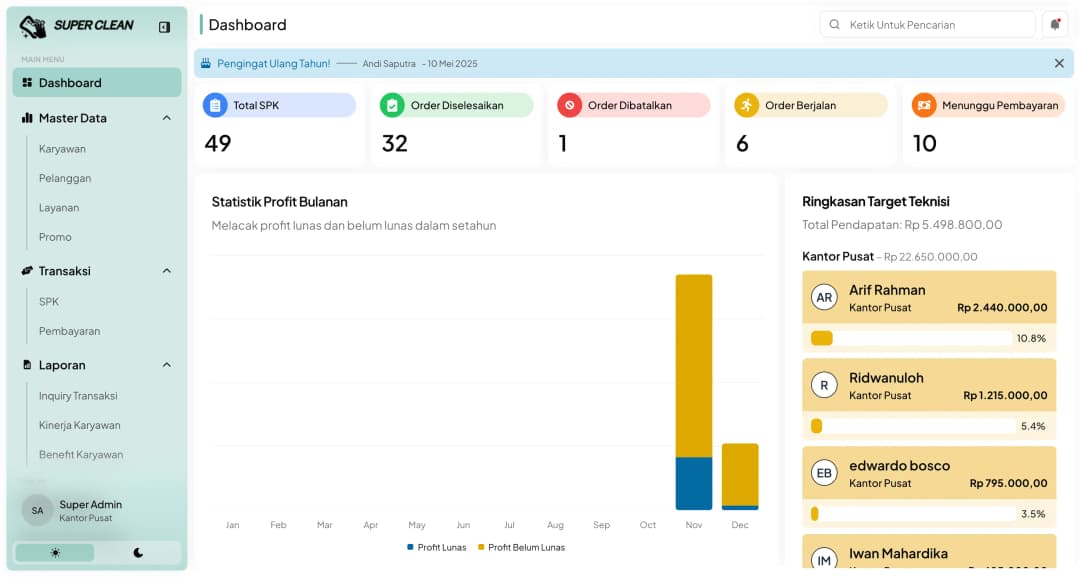Click the notification bell icon

coord(1054,24)
